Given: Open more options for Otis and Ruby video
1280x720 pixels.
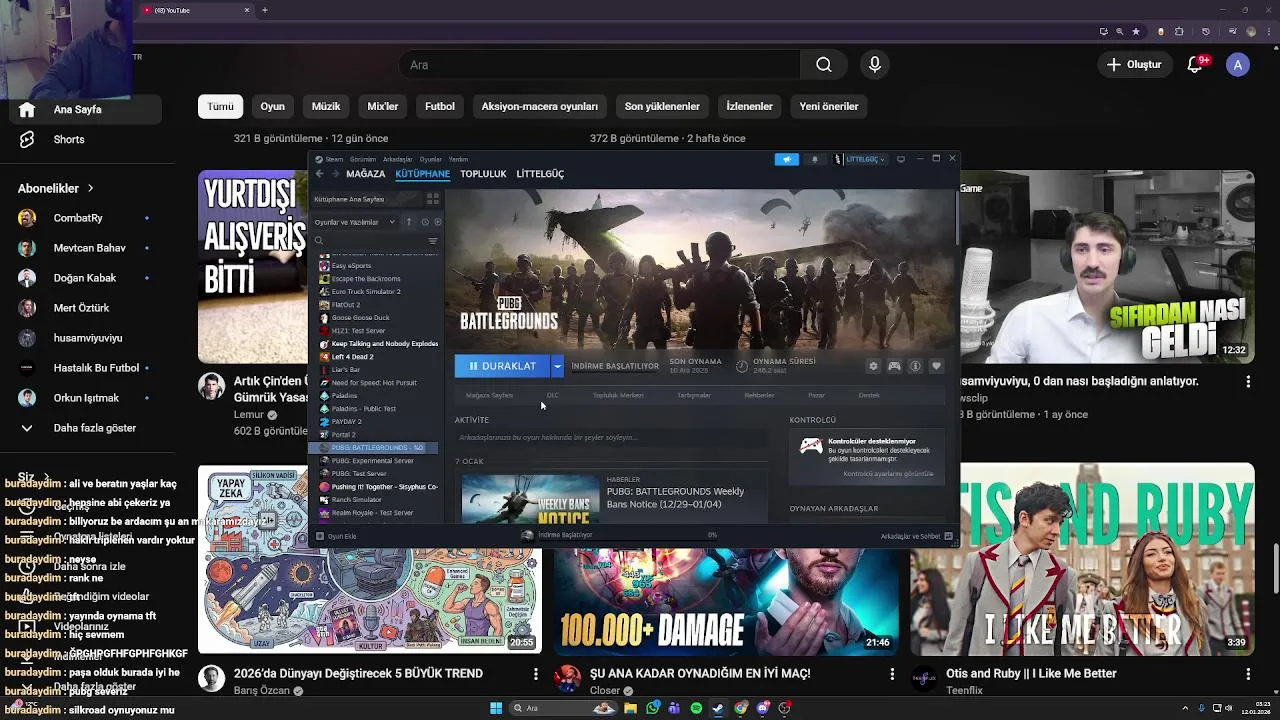Looking at the screenshot, I should click(x=1248, y=675).
